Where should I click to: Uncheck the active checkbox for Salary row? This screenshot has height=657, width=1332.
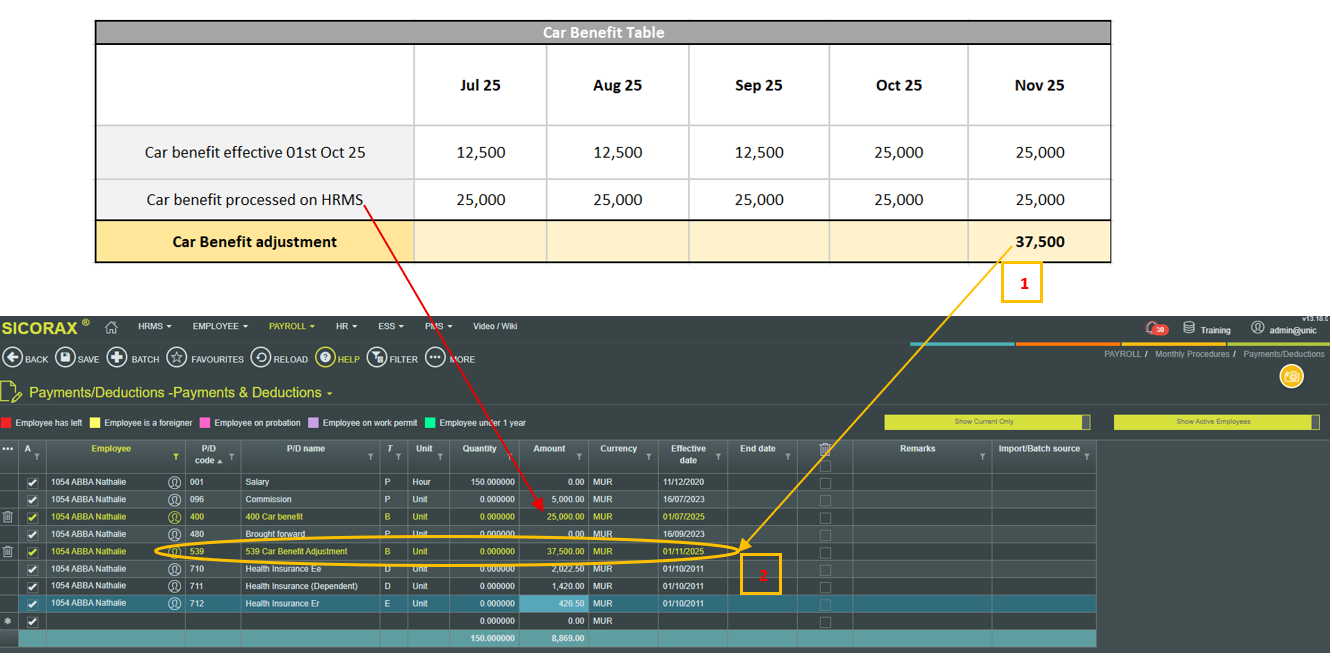point(32,482)
